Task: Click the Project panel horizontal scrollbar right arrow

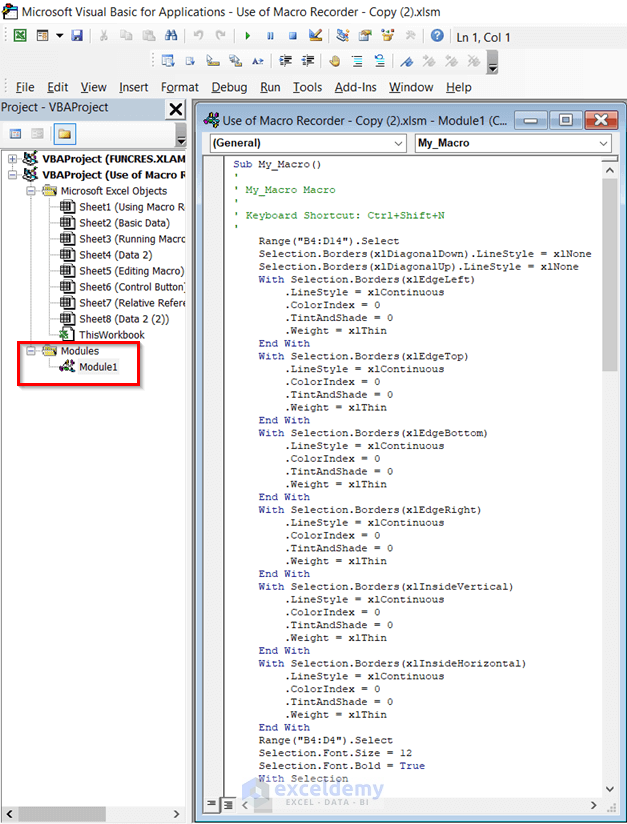Action: (177, 814)
